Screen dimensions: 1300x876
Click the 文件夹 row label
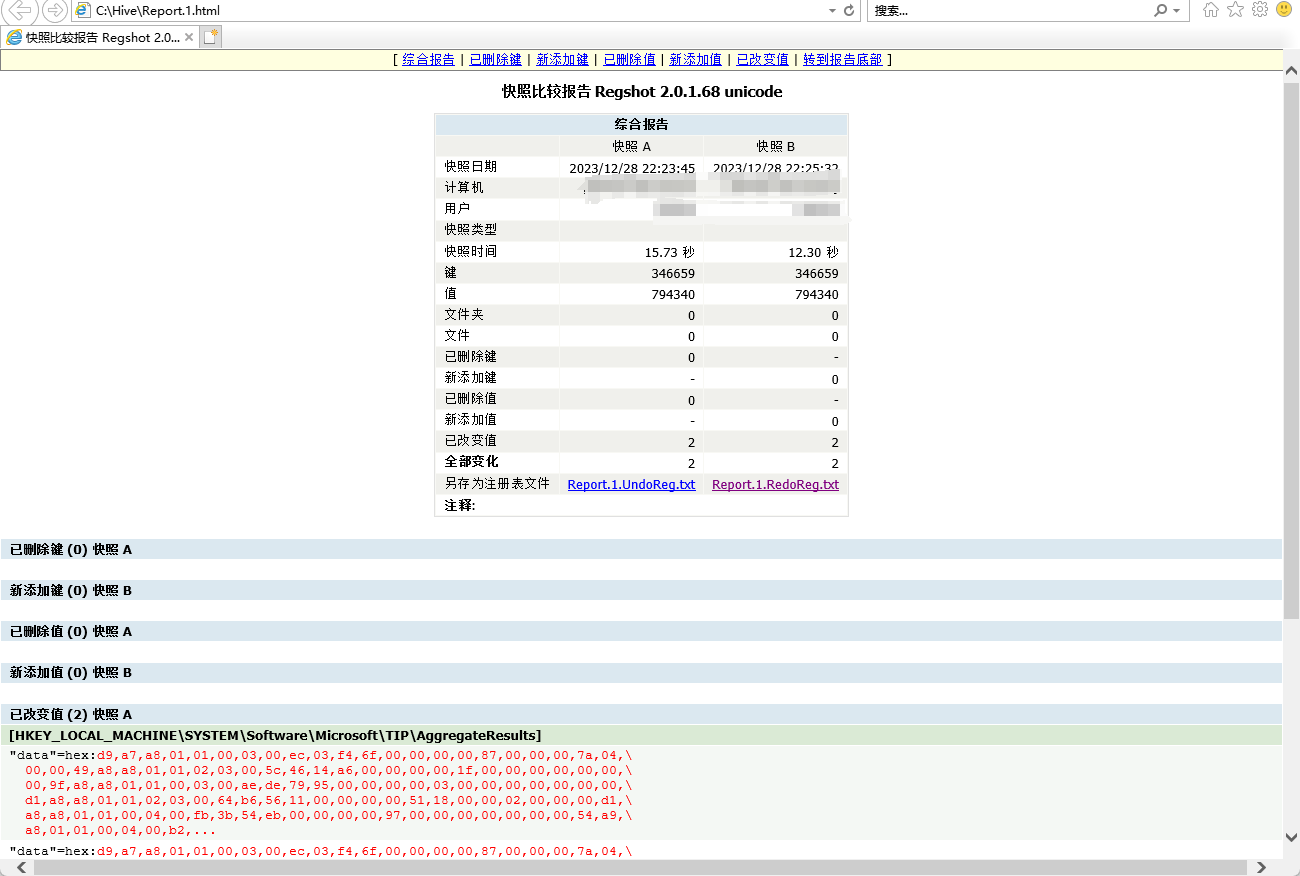(464, 315)
